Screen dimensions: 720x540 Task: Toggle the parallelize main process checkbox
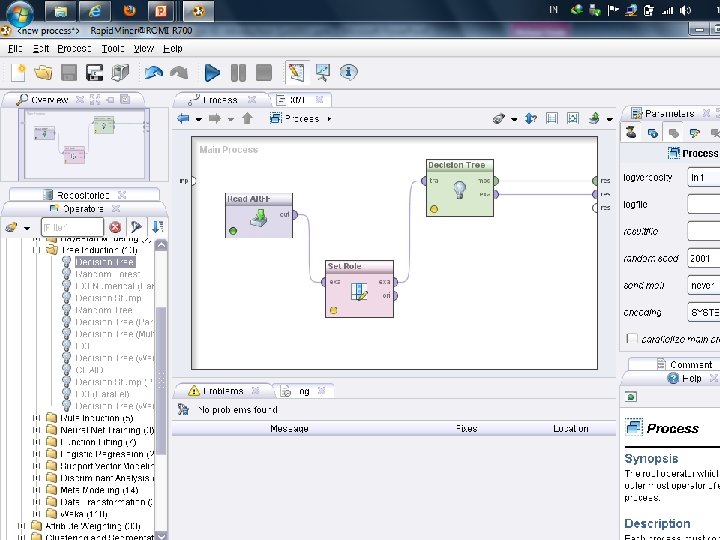click(632, 339)
